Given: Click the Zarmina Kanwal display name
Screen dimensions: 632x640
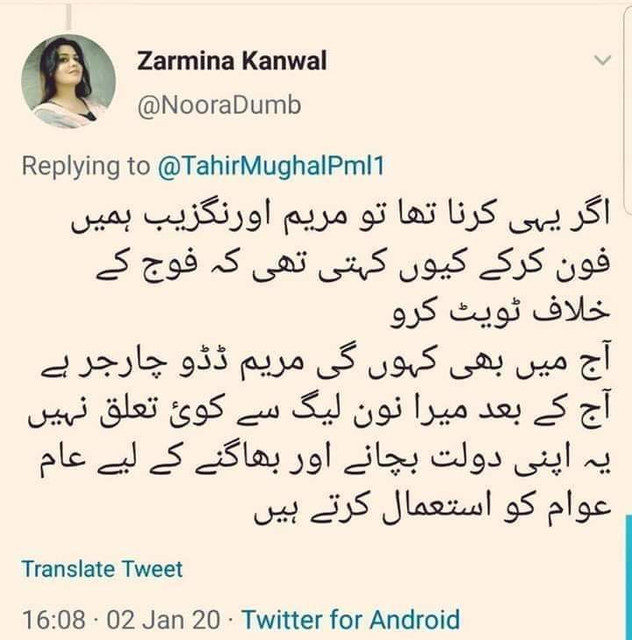Looking at the screenshot, I should pyautogui.click(x=231, y=61).
